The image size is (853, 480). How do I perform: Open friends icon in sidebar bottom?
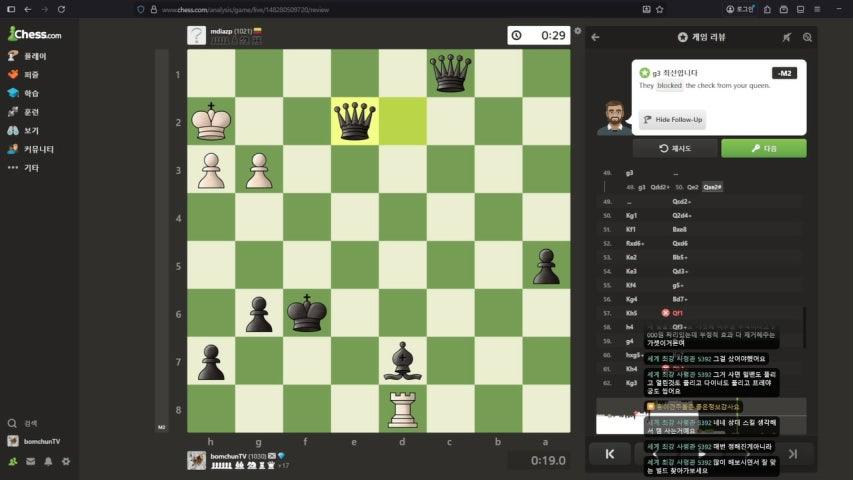click(x=13, y=461)
